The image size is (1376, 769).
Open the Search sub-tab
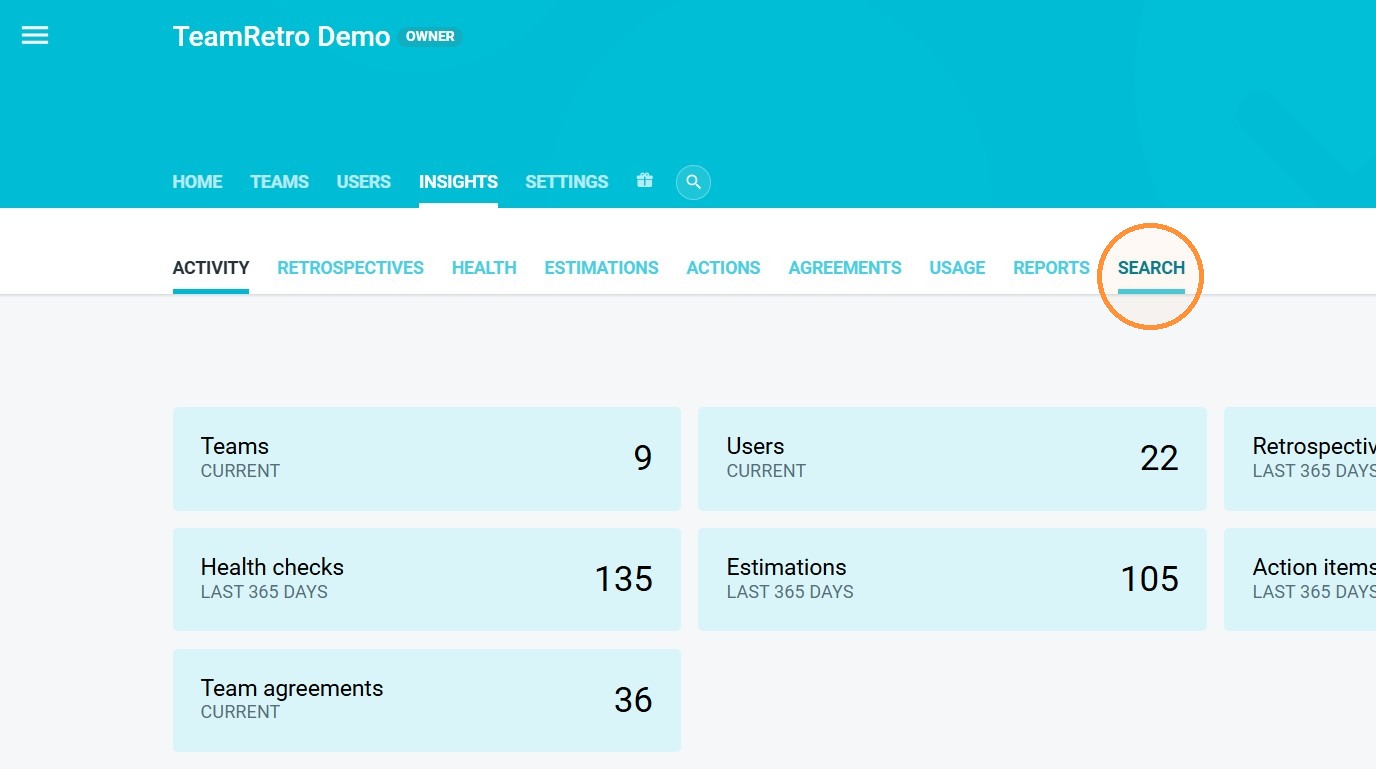click(1151, 268)
